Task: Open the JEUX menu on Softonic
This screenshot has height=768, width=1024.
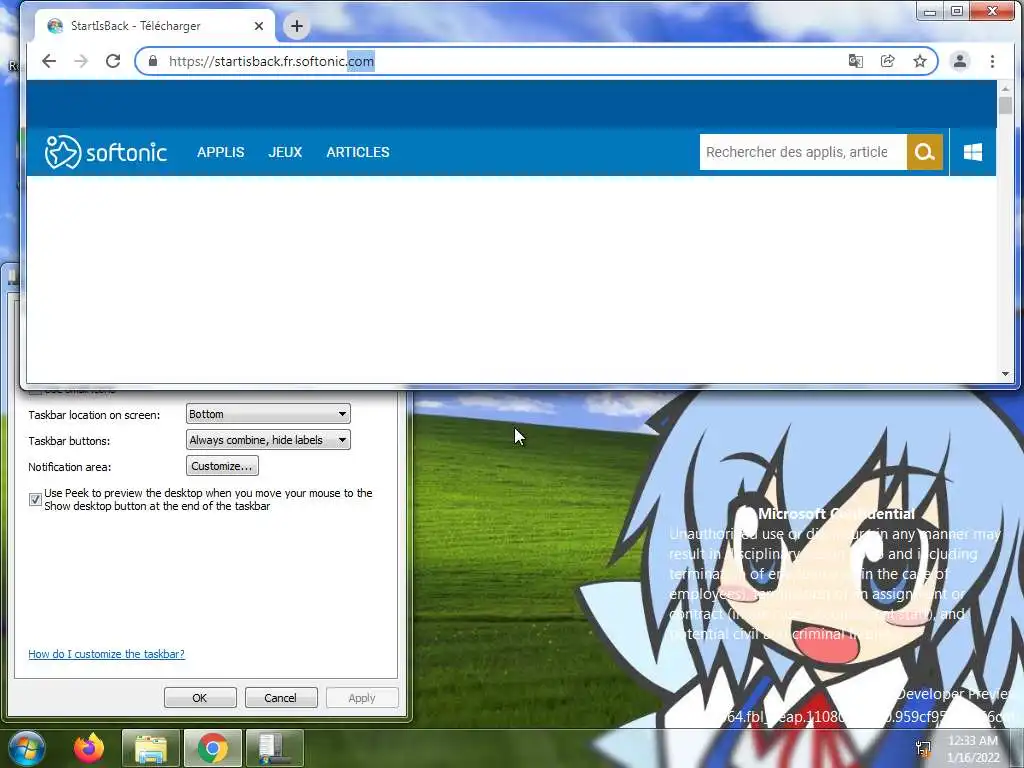Action: pos(285,152)
